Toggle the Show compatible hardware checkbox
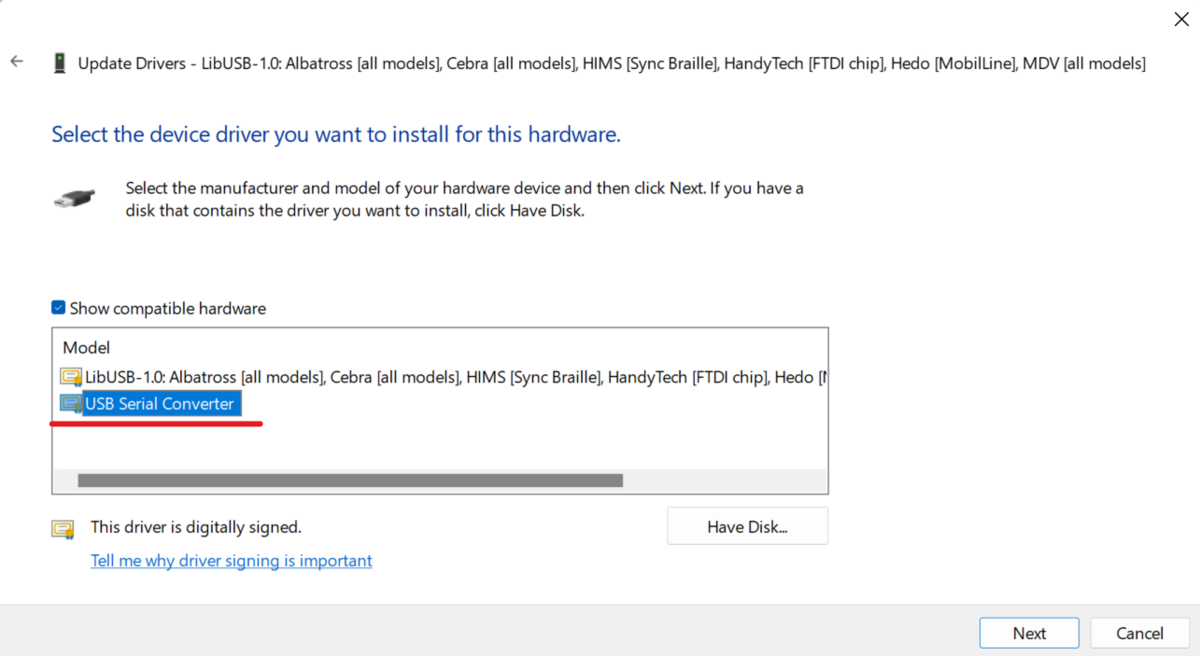 pyautogui.click(x=59, y=308)
